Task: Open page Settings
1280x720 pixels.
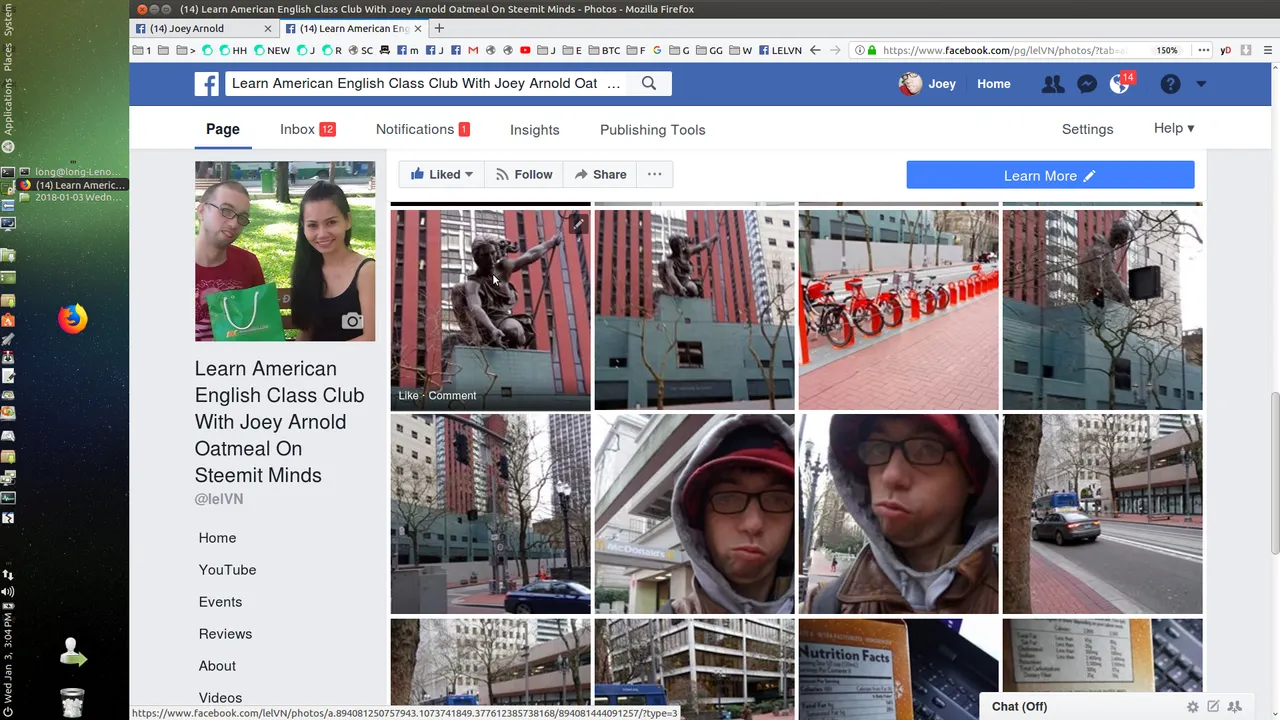Action: tap(1087, 129)
